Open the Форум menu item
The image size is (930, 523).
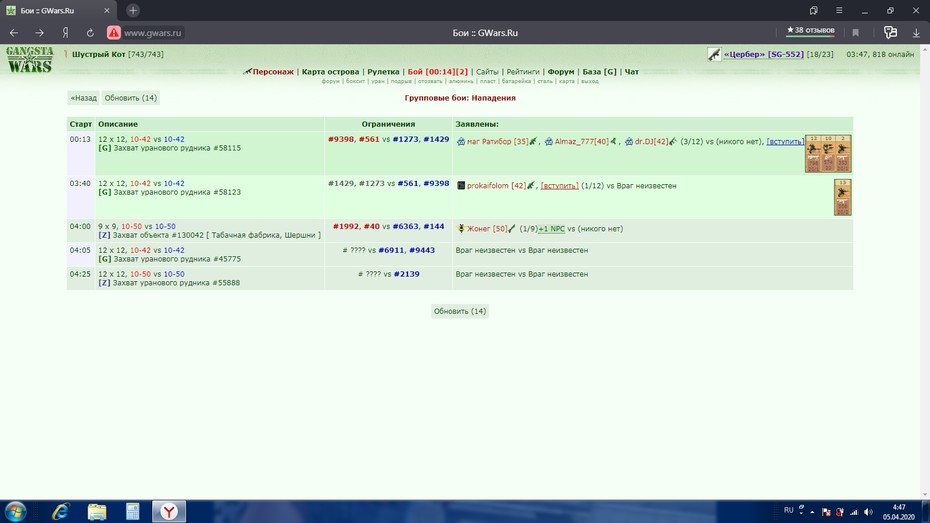pos(560,72)
